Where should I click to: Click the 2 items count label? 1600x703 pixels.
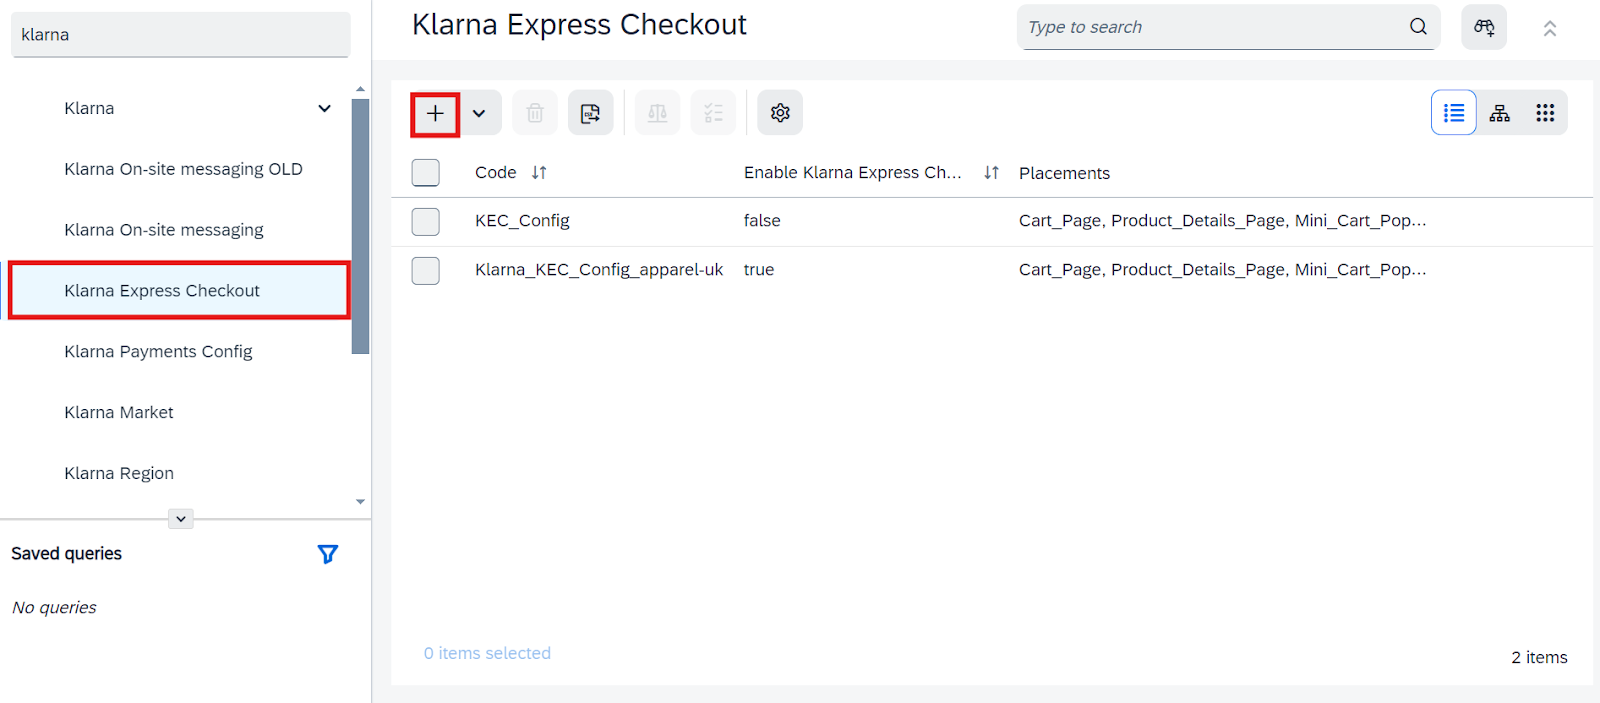click(x=1539, y=657)
